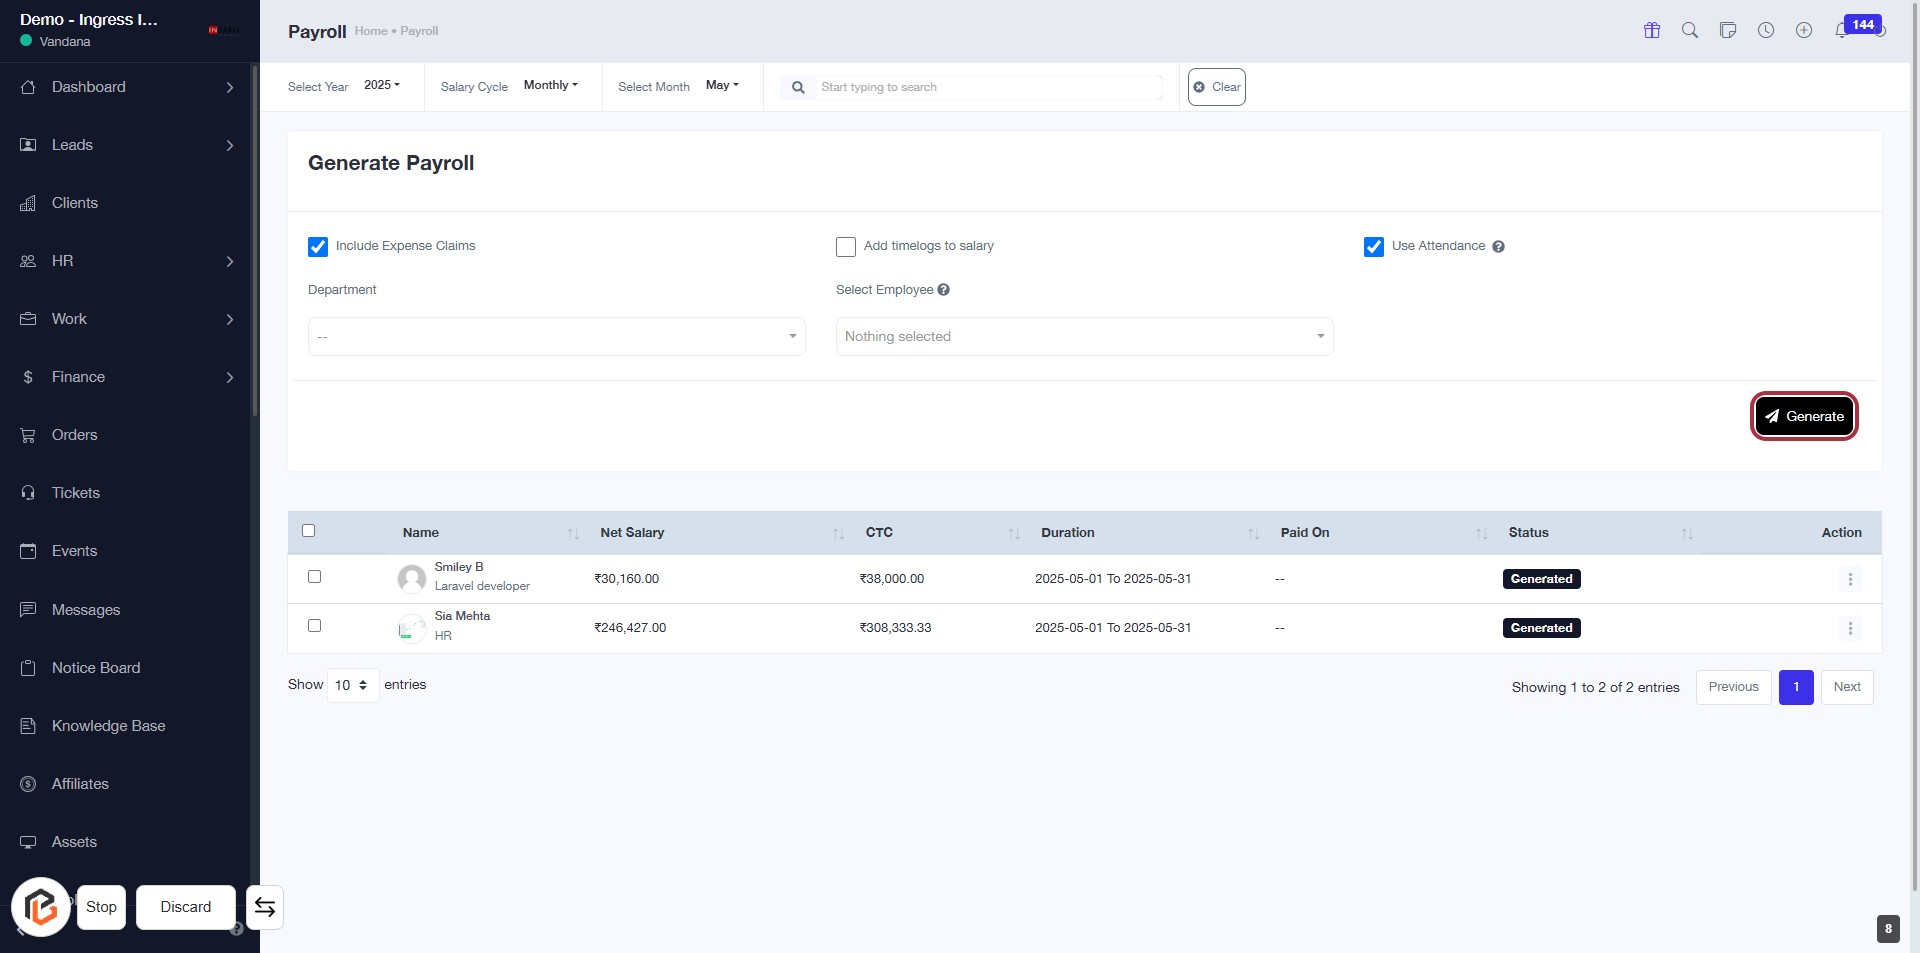Click Use Attendance help question icon
The image size is (1920, 953).
coord(1498,247)
